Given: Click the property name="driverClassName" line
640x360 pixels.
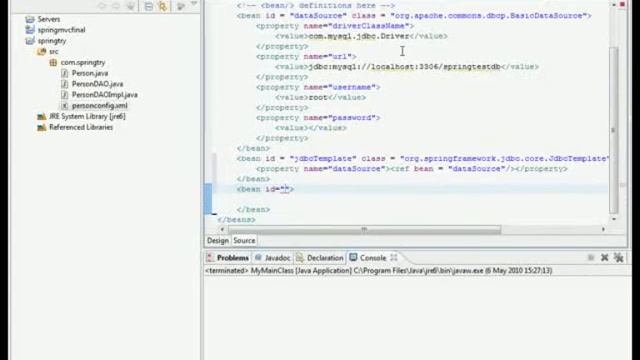Looking at the screenshot, I should (335, 26).
